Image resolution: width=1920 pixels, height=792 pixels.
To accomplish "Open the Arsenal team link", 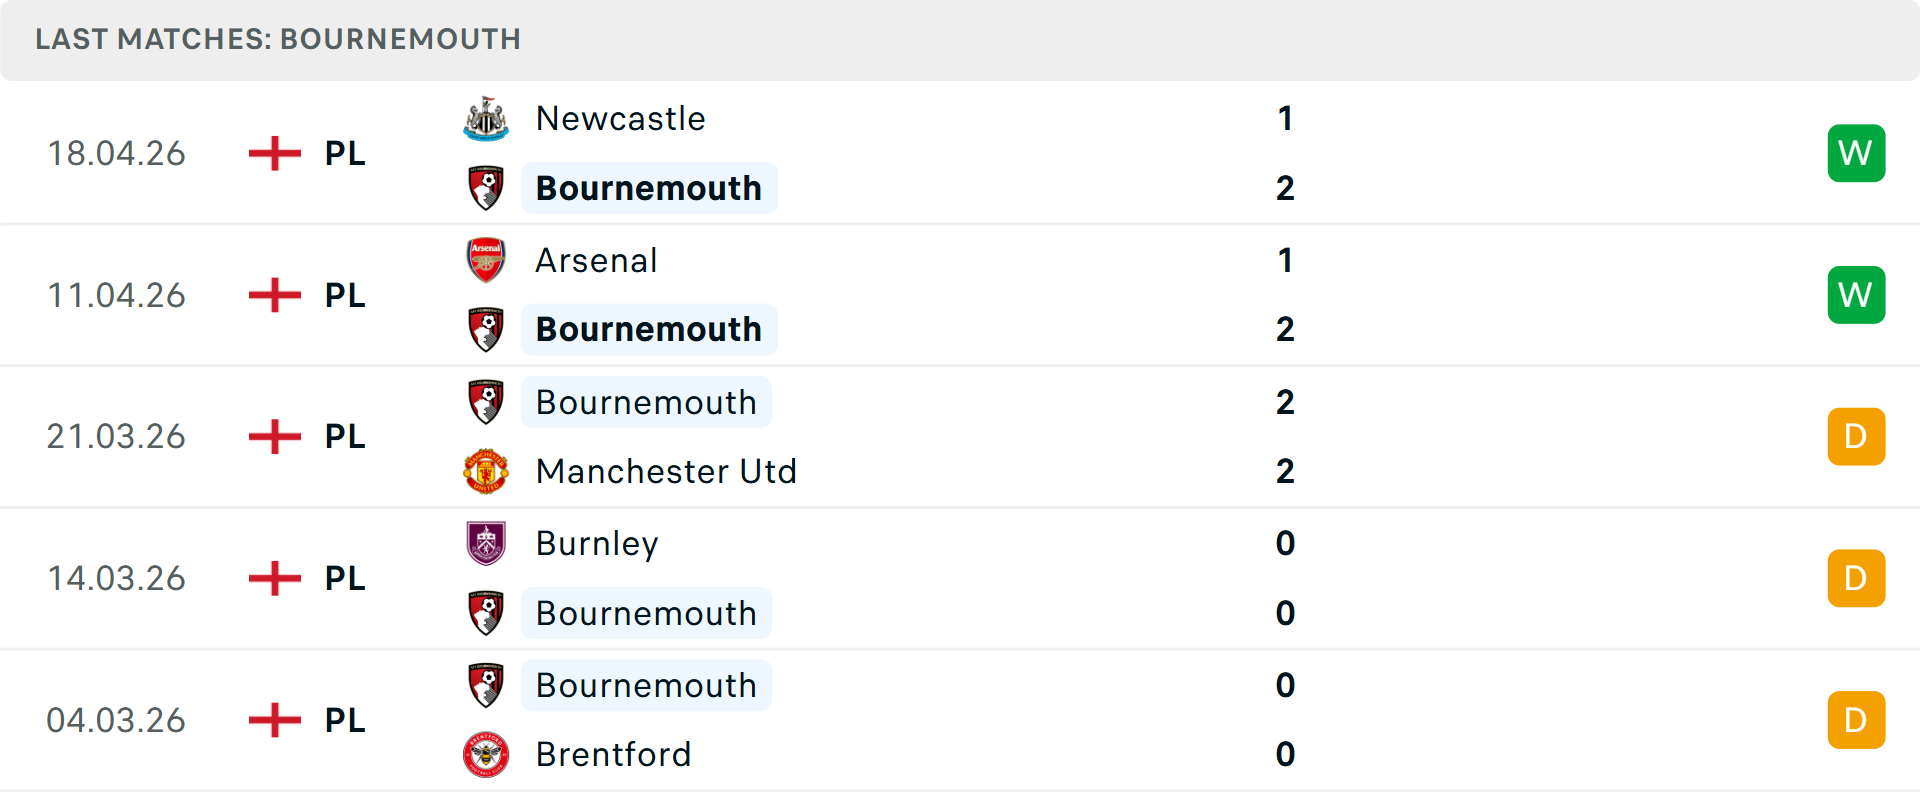I will pyautogui.click(x=596, y=260).
